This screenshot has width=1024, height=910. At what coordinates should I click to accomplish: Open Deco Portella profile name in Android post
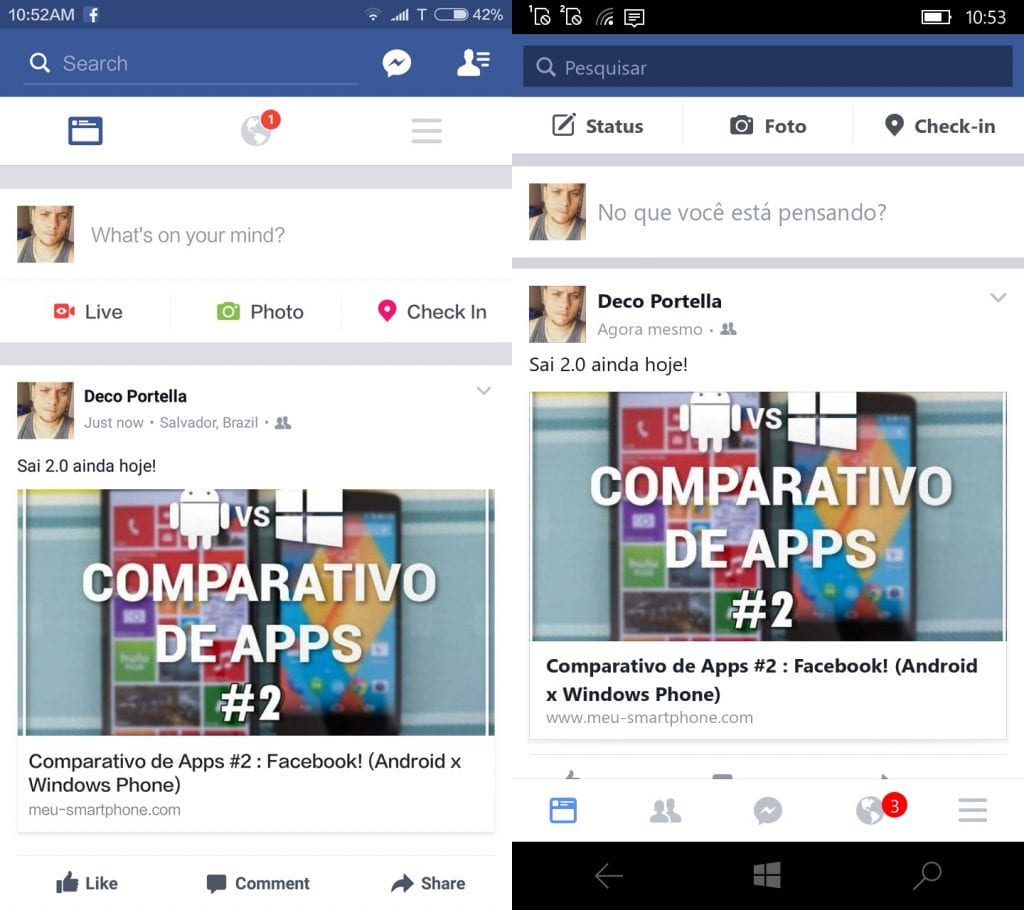click(135, 396)
